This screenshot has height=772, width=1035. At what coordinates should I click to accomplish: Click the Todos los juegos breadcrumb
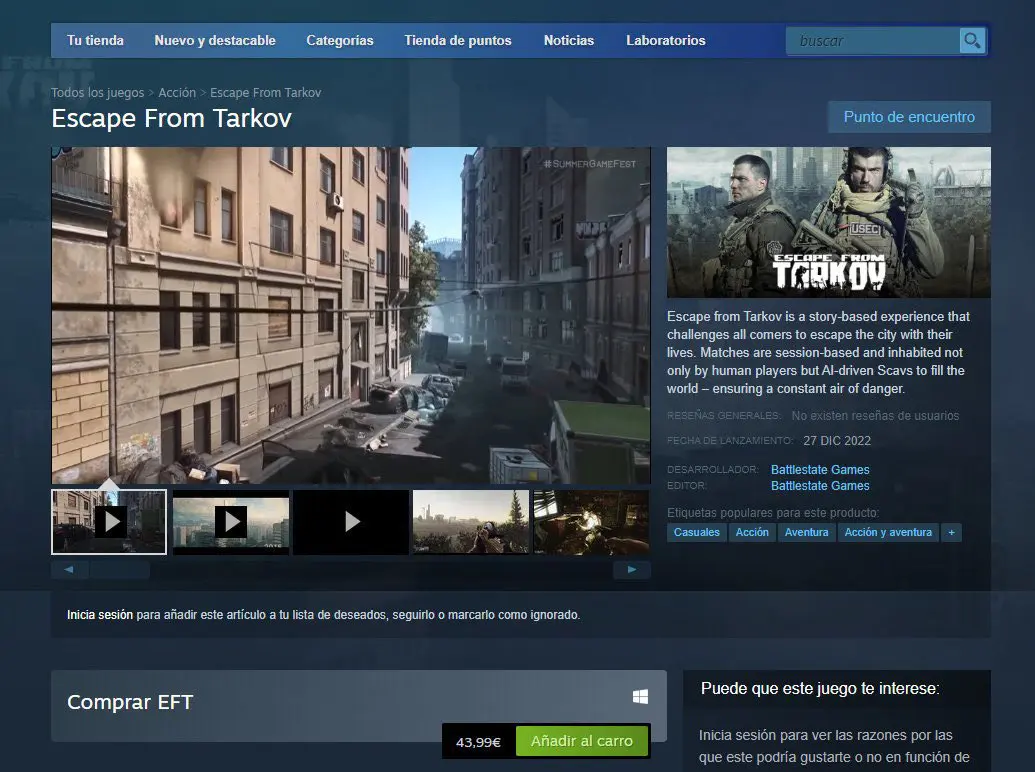pos(98,92)
